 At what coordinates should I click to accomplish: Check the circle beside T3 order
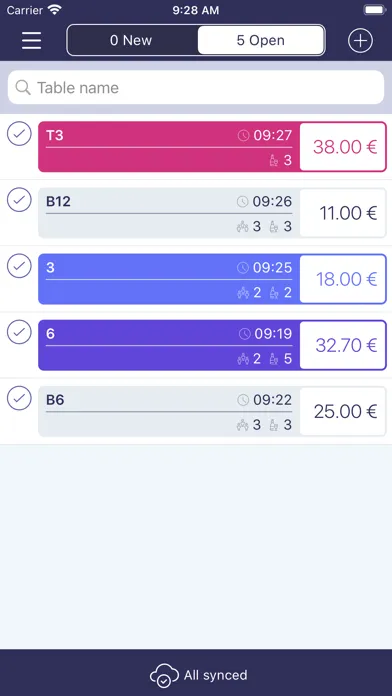point(19,134)
